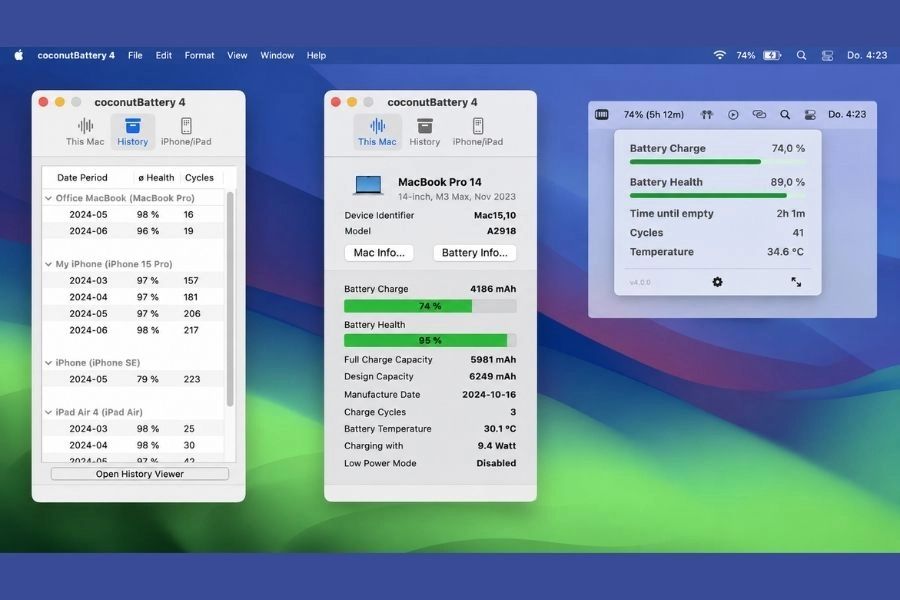Click the Date Period column header
The width and height of the screenshot is (900, 600).
[x=82, y=177]
